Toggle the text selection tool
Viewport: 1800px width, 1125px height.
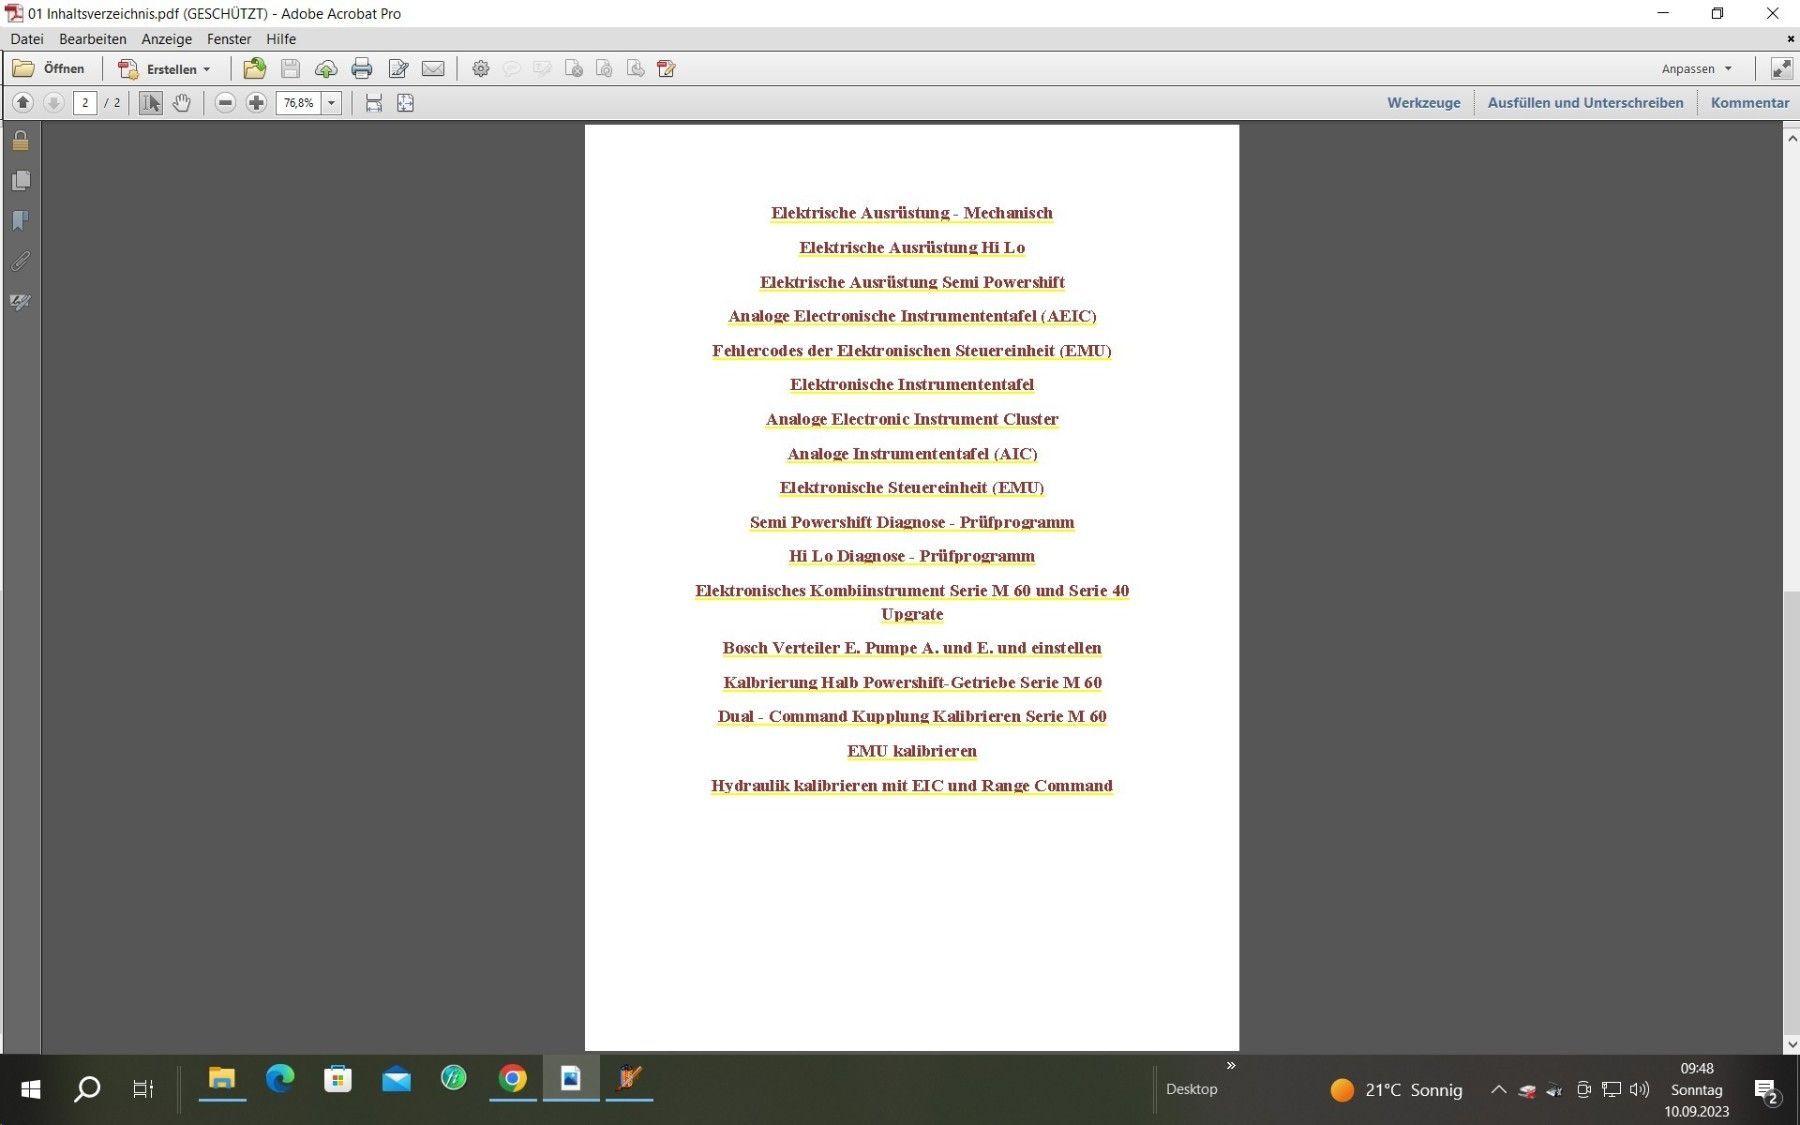click(x=150, y=103)
